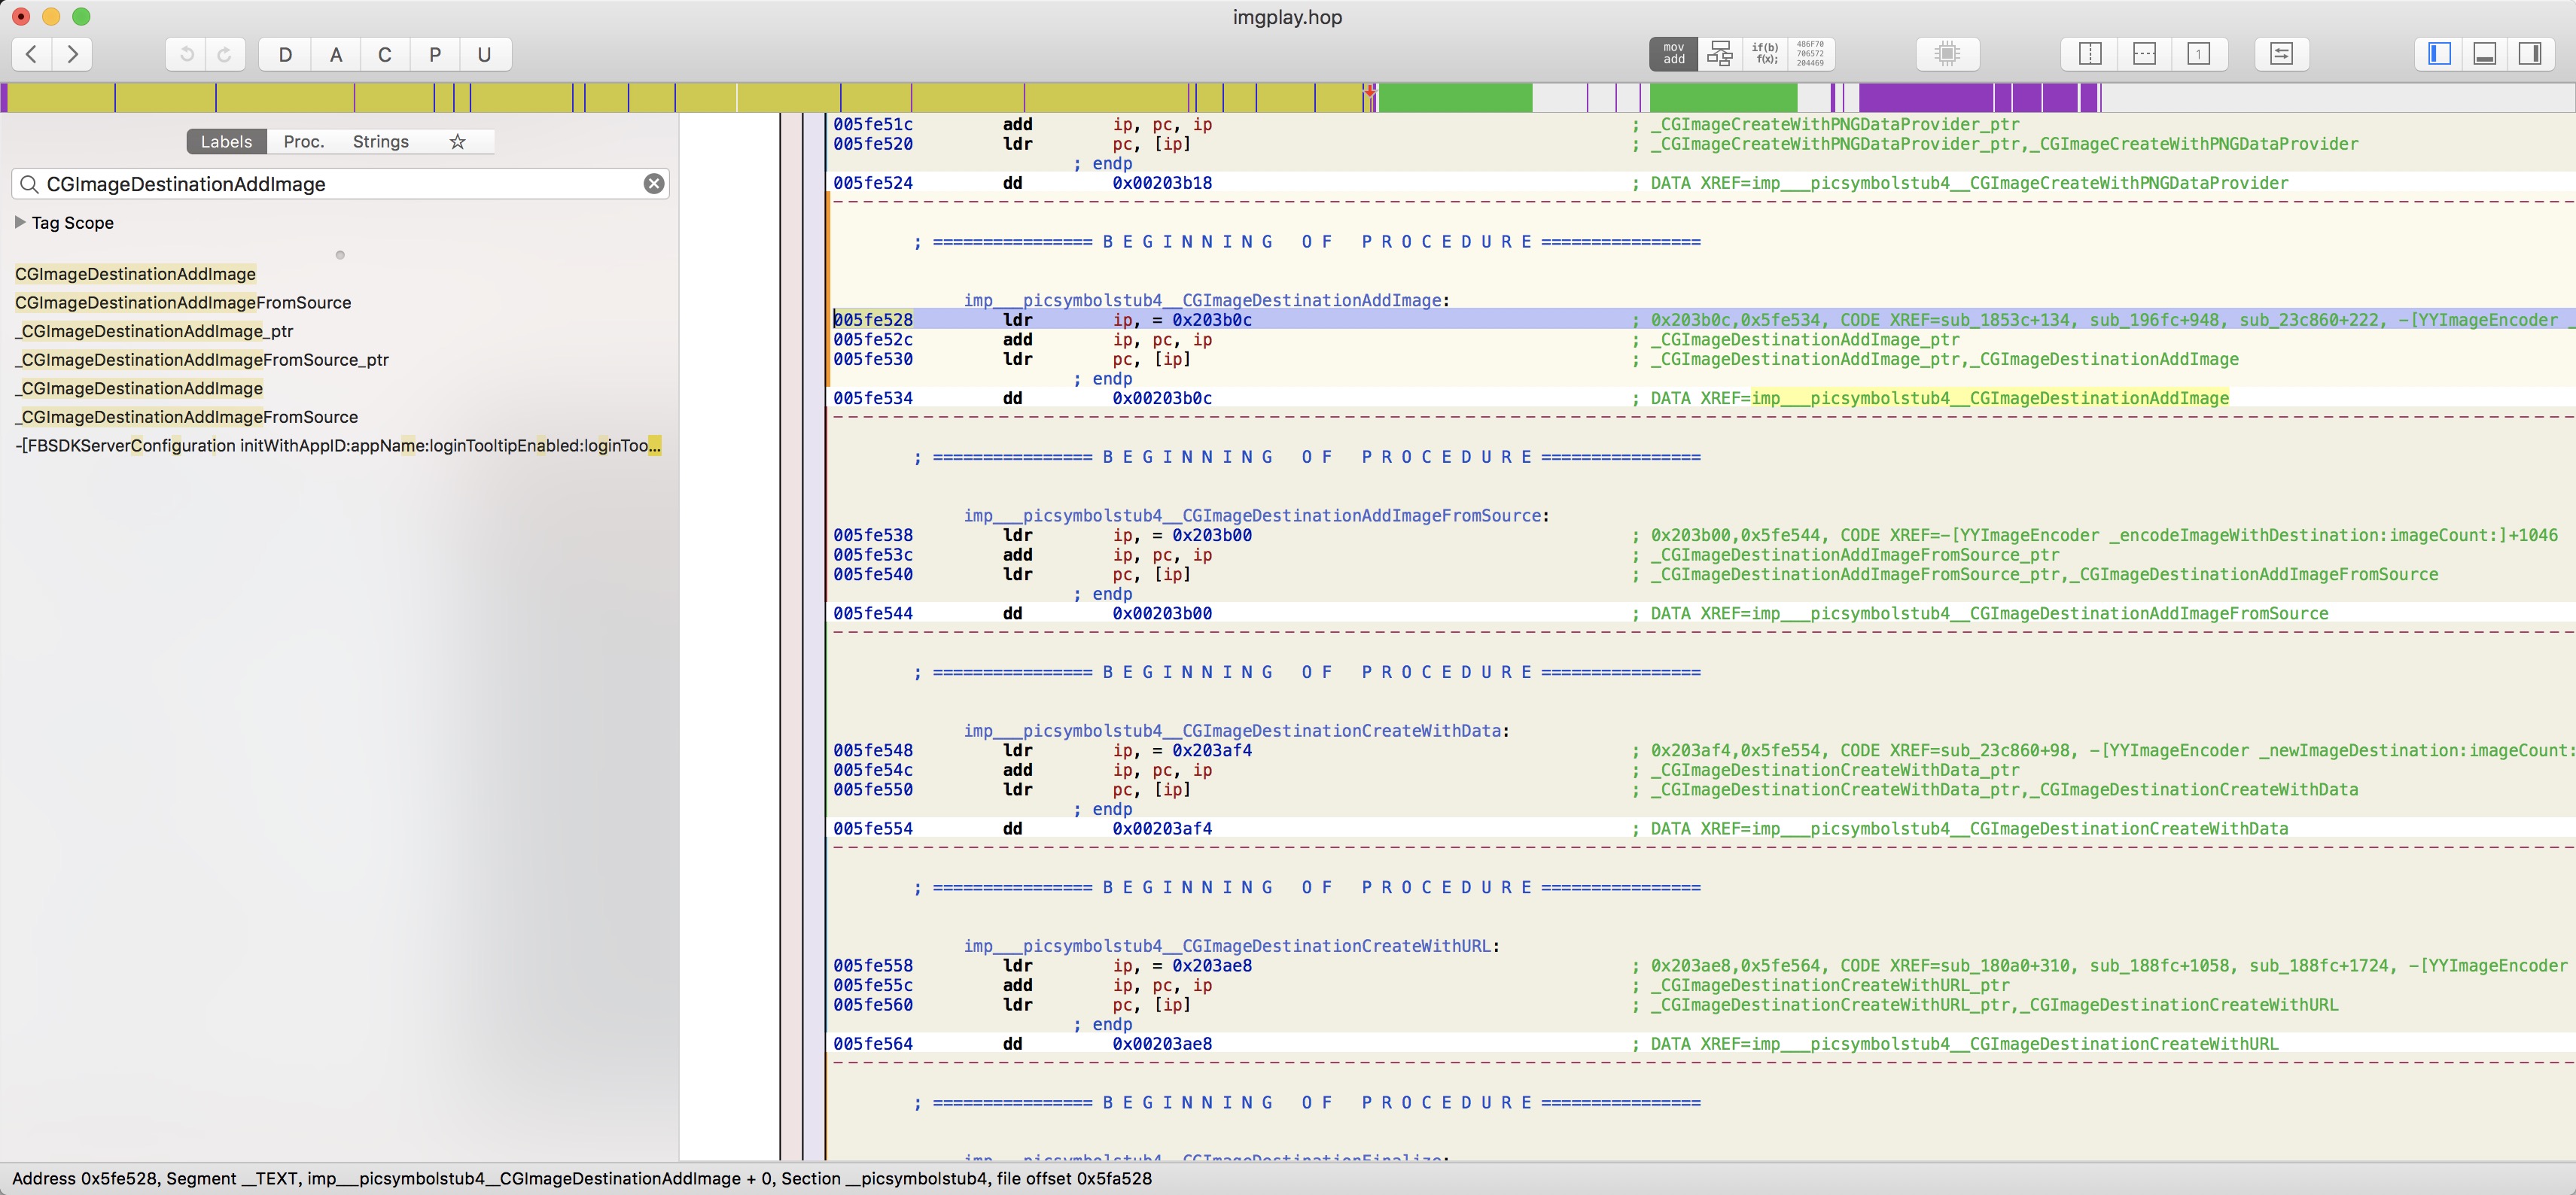Screen dimensions: 2576x1195
Task: Switch to the Strings tab
Action: (x=380, y=142)
